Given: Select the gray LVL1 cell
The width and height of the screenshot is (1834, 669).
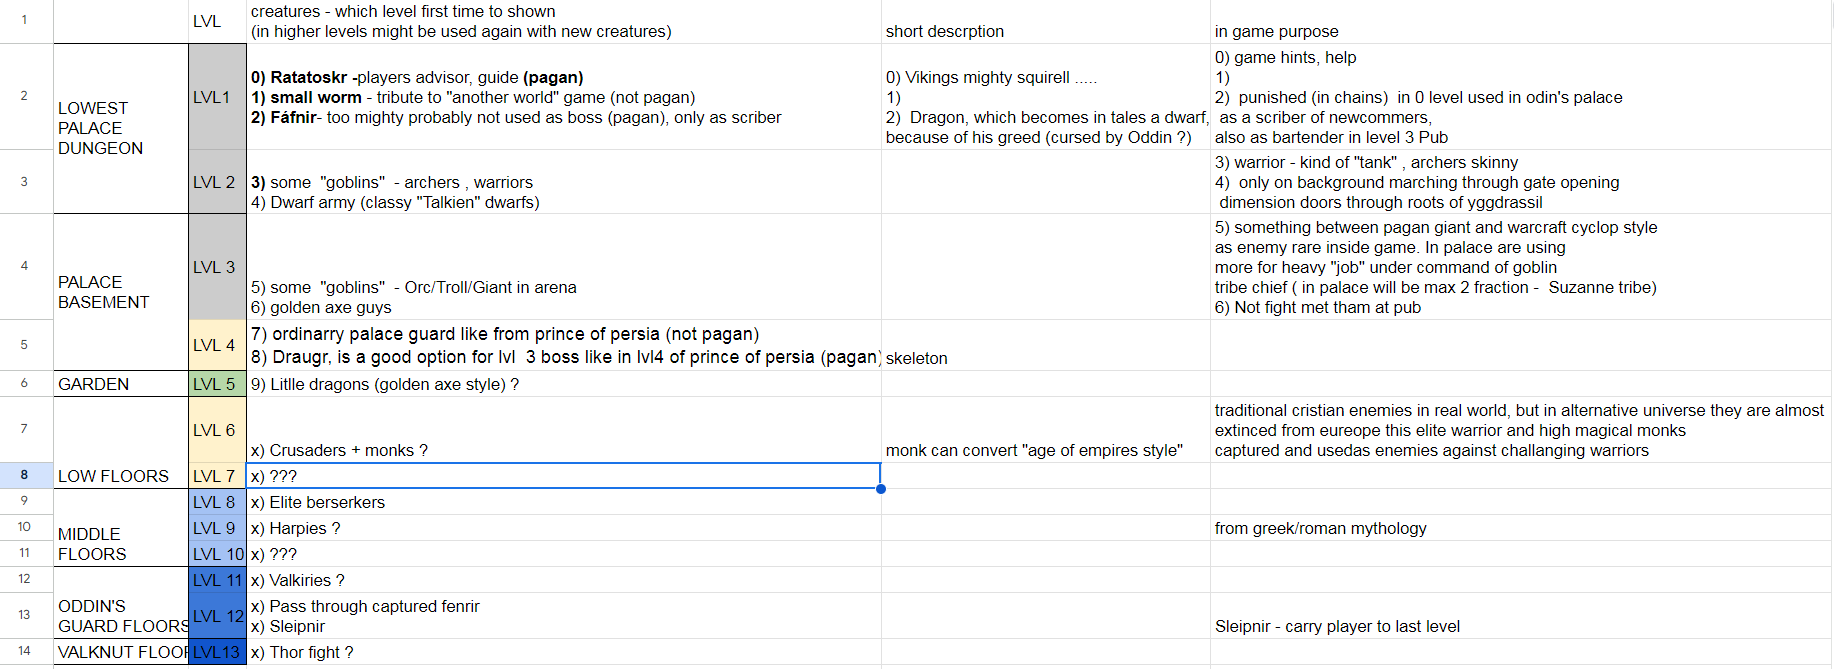Looking at the screenshot, I should [216, 97].
